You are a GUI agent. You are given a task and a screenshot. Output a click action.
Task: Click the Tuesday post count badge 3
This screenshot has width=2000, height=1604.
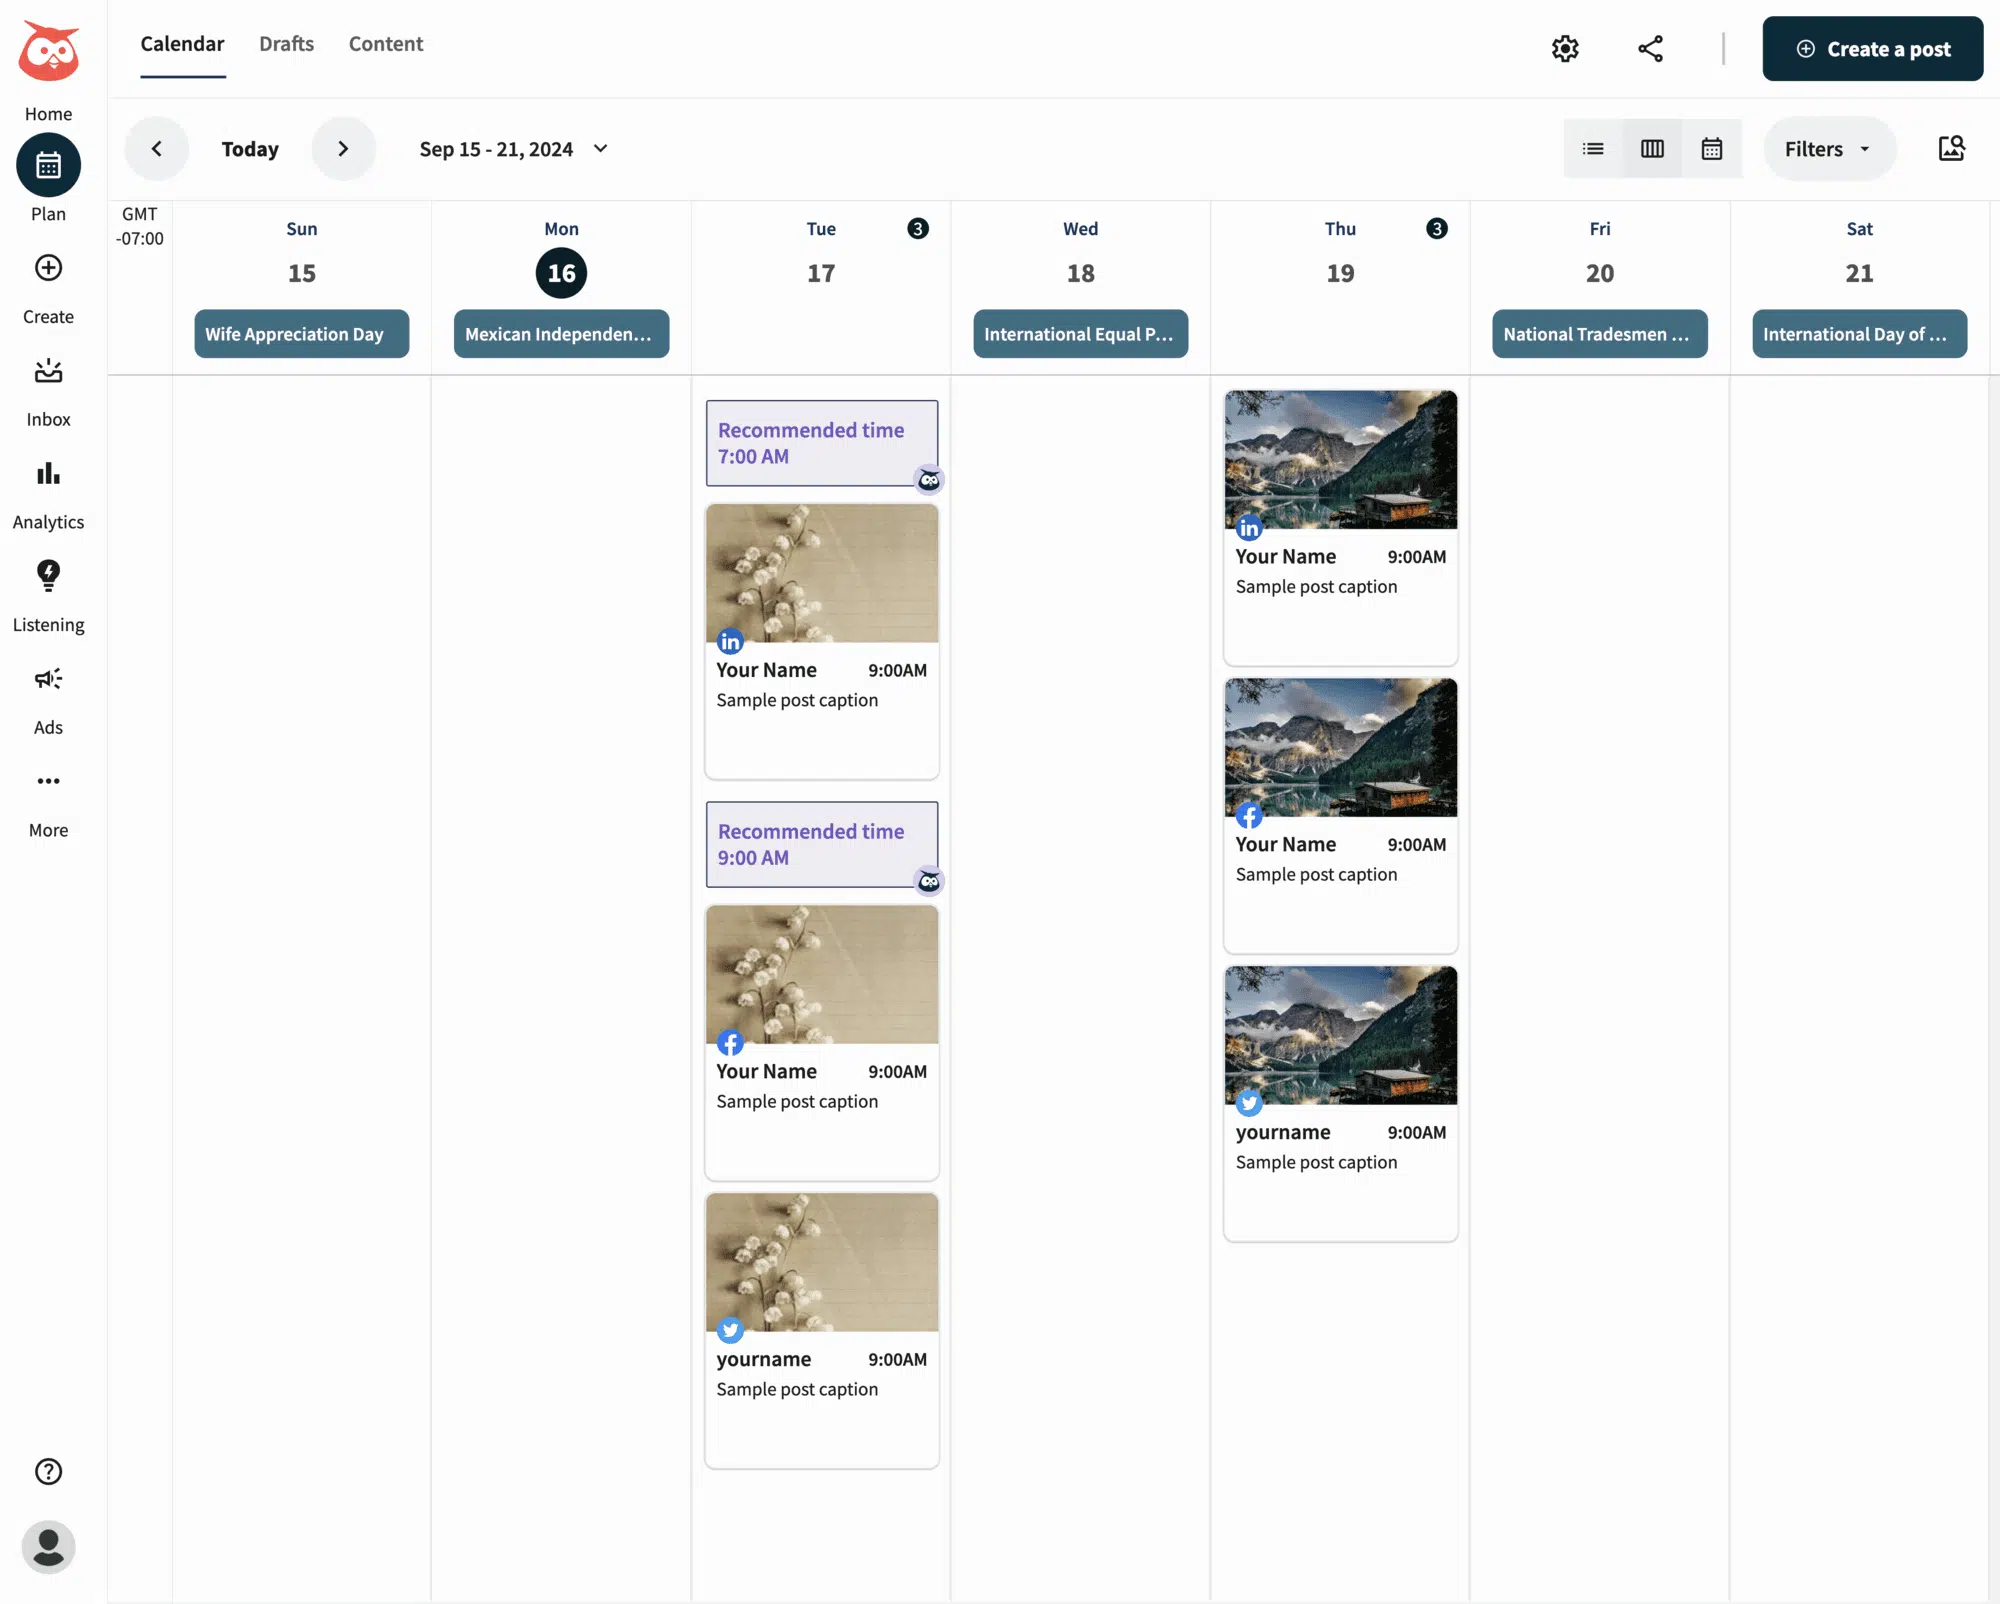click(918, 229)
